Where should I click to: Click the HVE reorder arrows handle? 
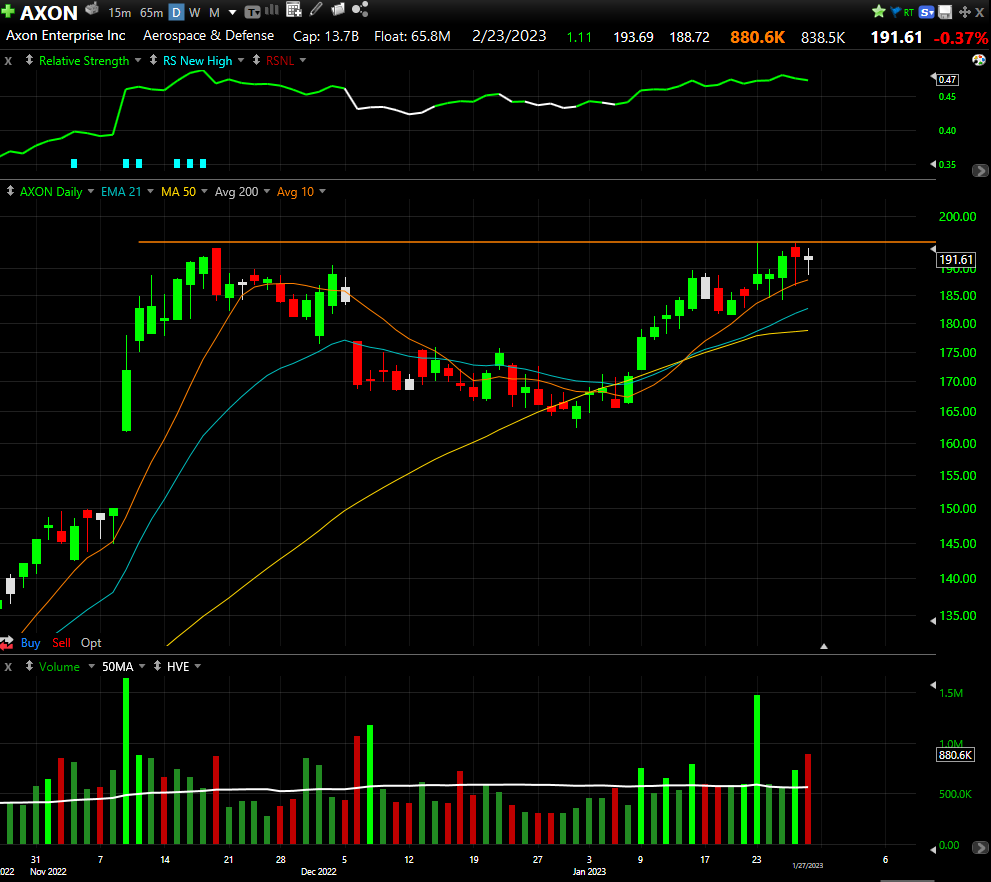(x=157, y=666)
